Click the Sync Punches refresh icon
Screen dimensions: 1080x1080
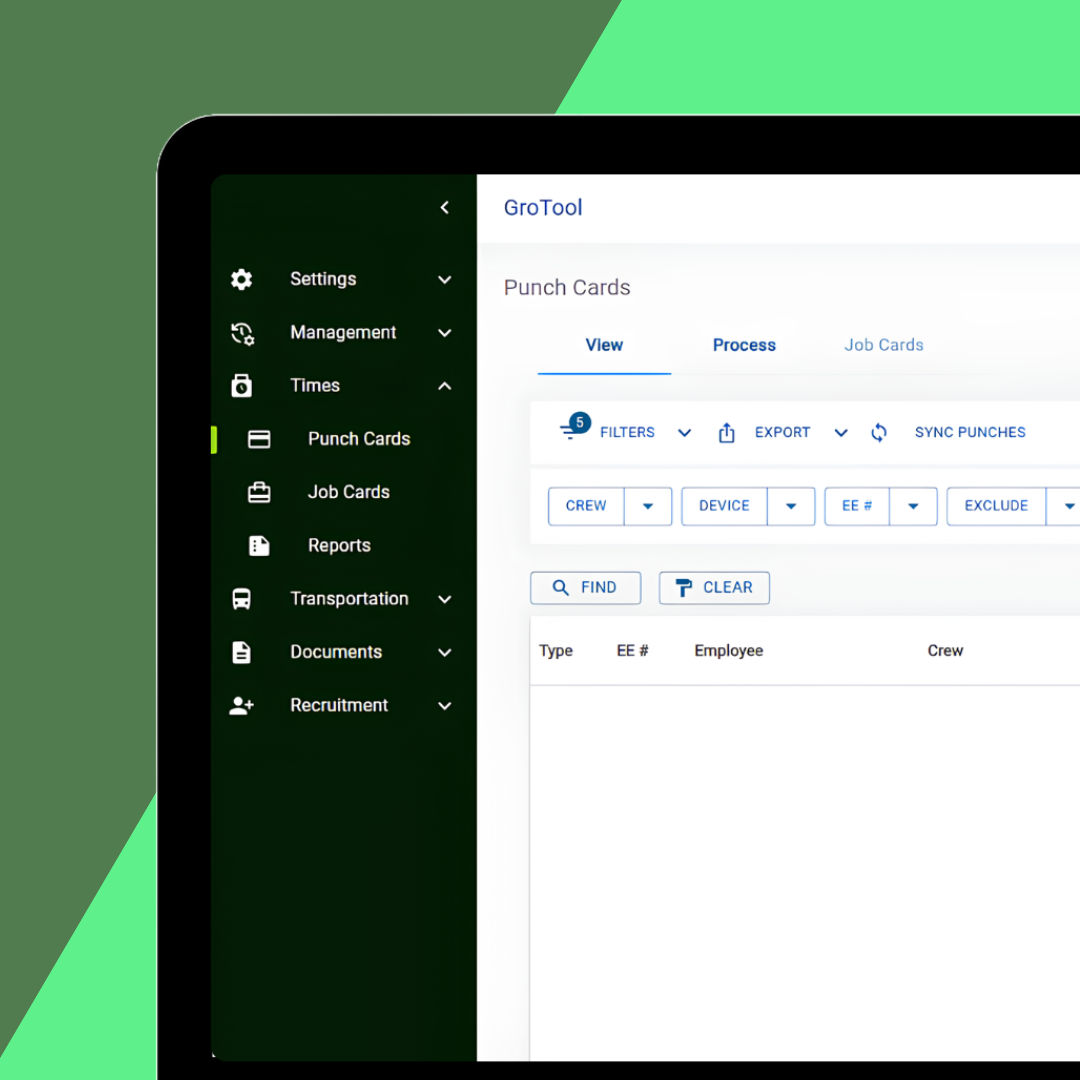point(879,433)
